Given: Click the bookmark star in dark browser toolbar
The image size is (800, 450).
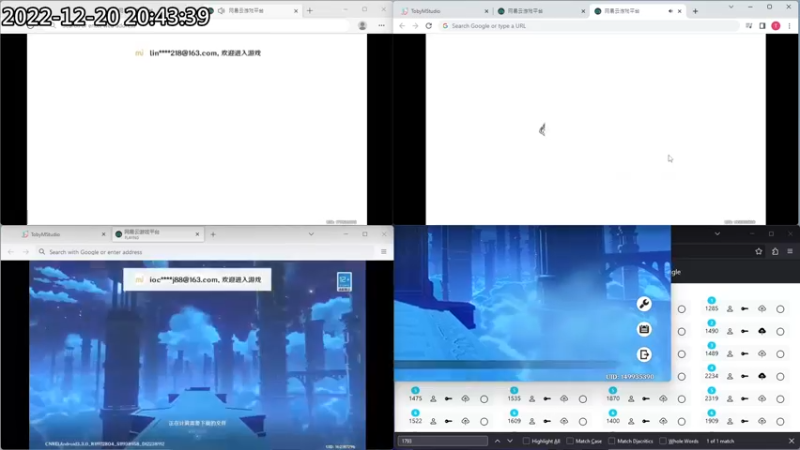Looking at the screenshot, I should tap(759, 251).
